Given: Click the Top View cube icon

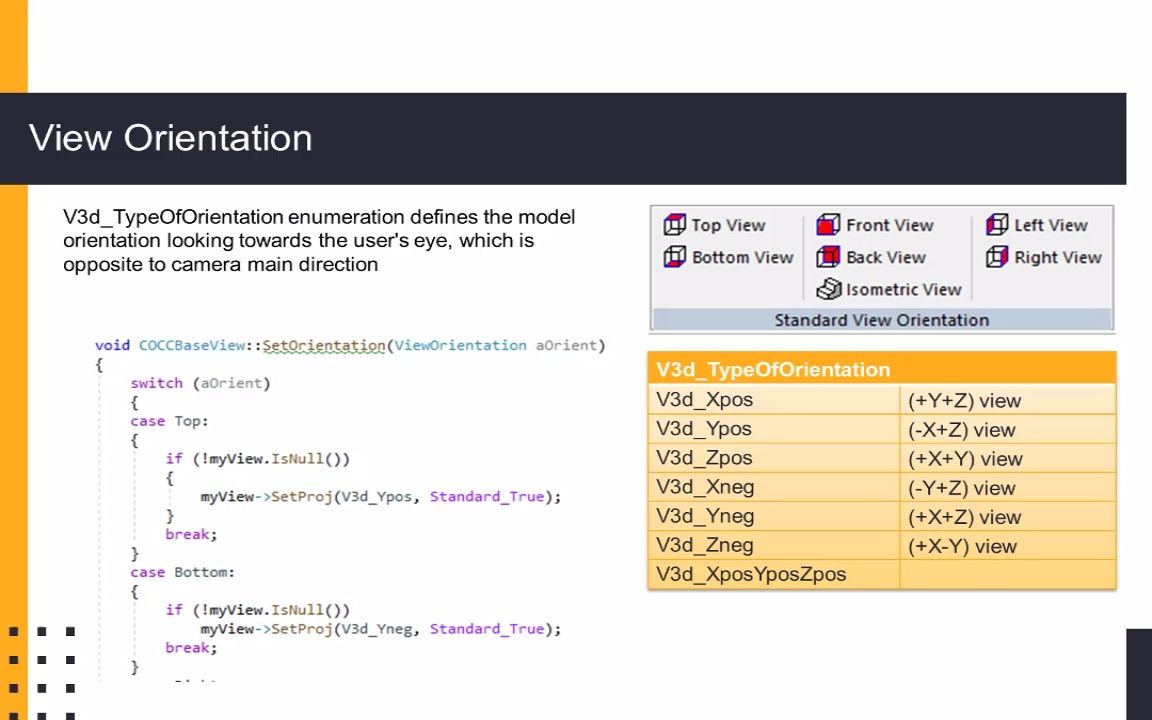Looking at the screenshot, I should tap(675, 226).
